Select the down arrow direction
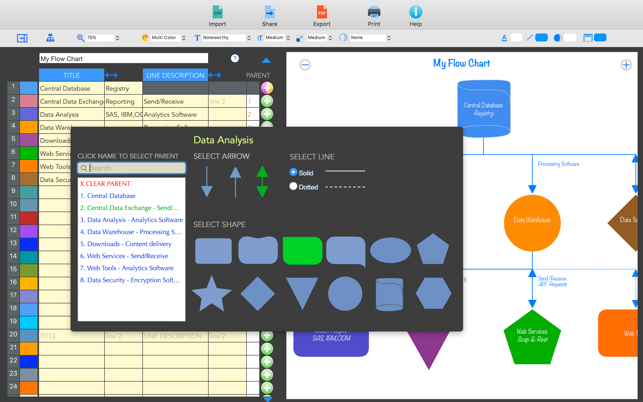Viewport: 643px width, 402px height. (207, 182)
